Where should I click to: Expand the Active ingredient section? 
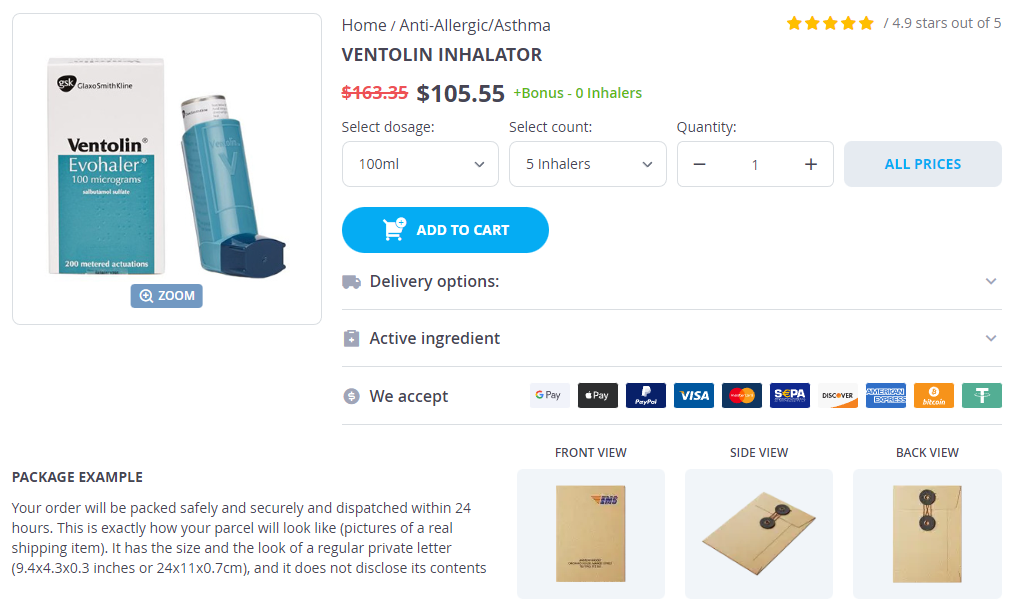[x=671, y=338]
